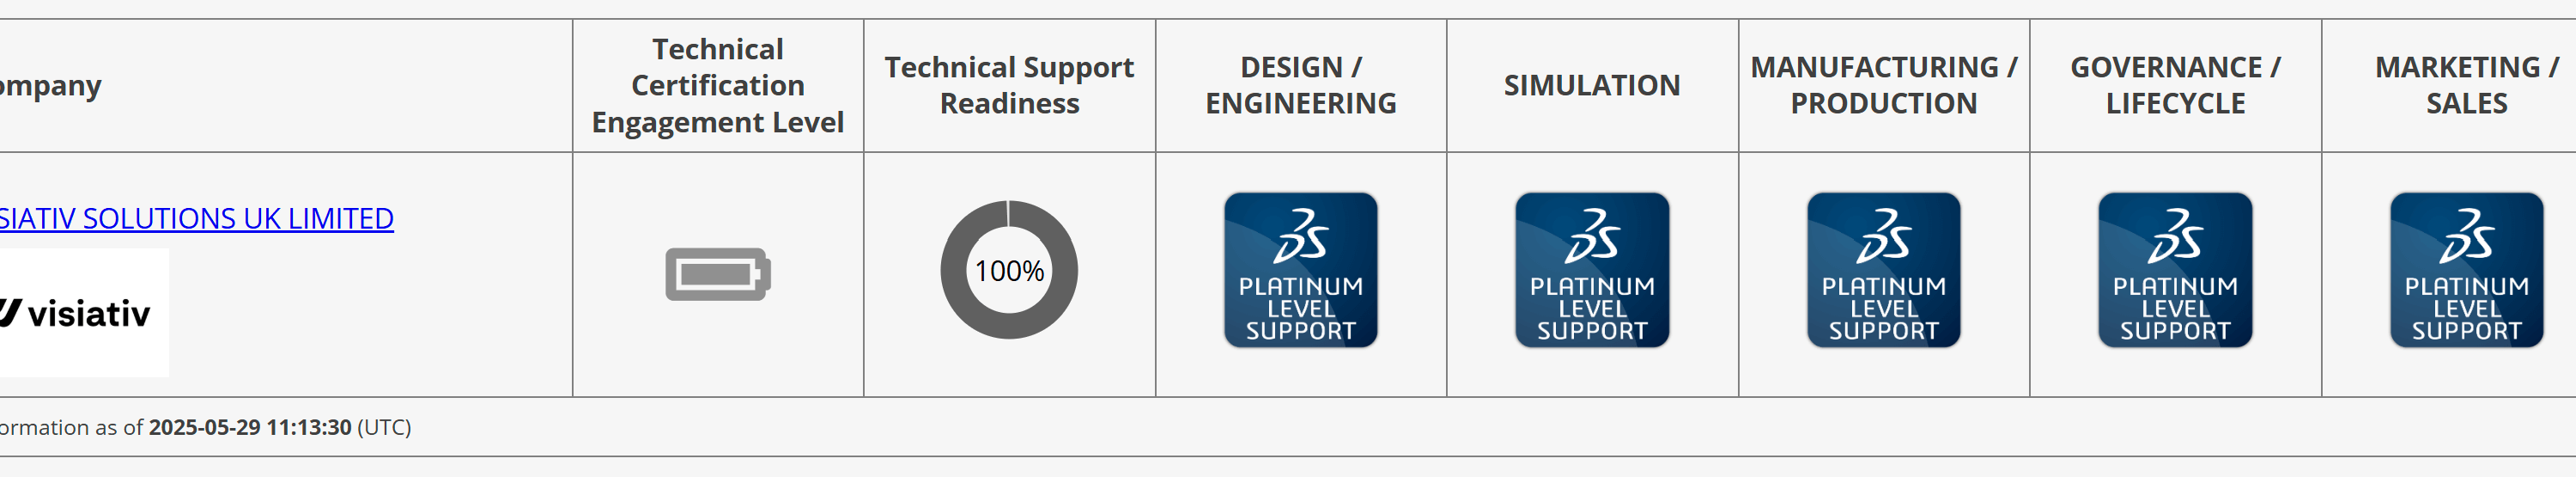Click the 100% text inside the donut

(1009, 271)
